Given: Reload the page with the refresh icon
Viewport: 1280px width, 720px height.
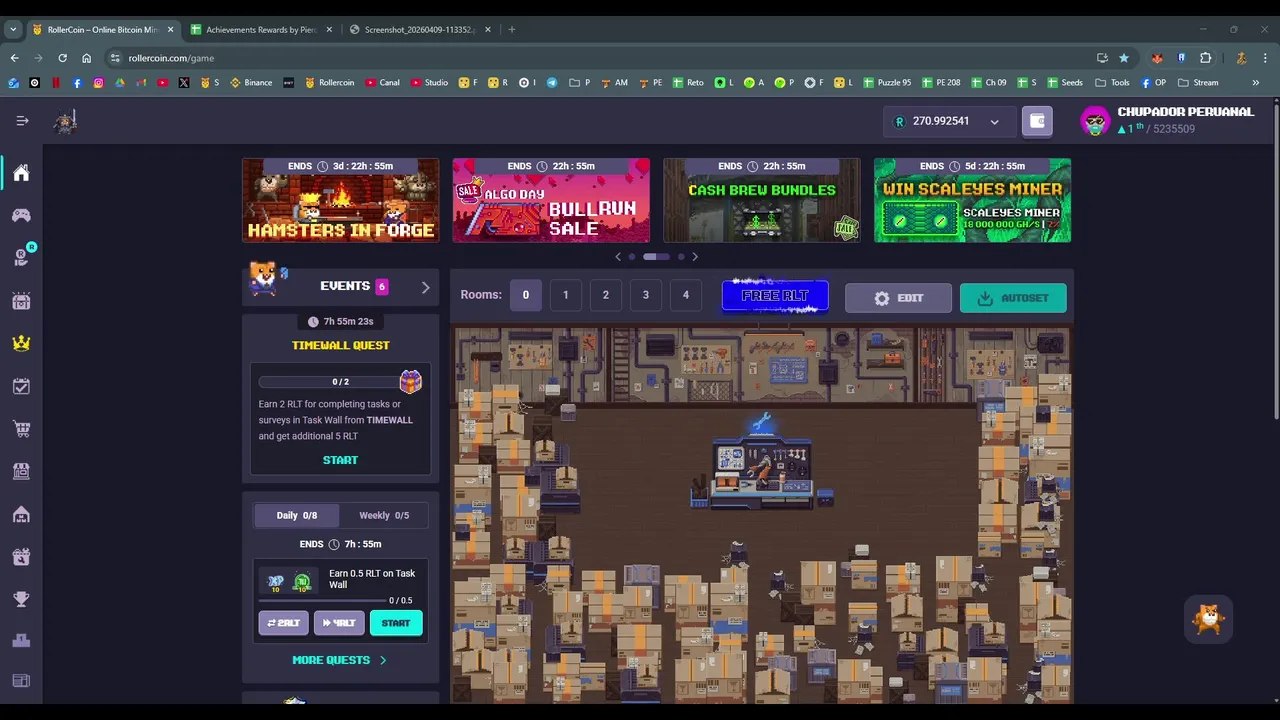Looking at the screenshot, I should 62,58.
